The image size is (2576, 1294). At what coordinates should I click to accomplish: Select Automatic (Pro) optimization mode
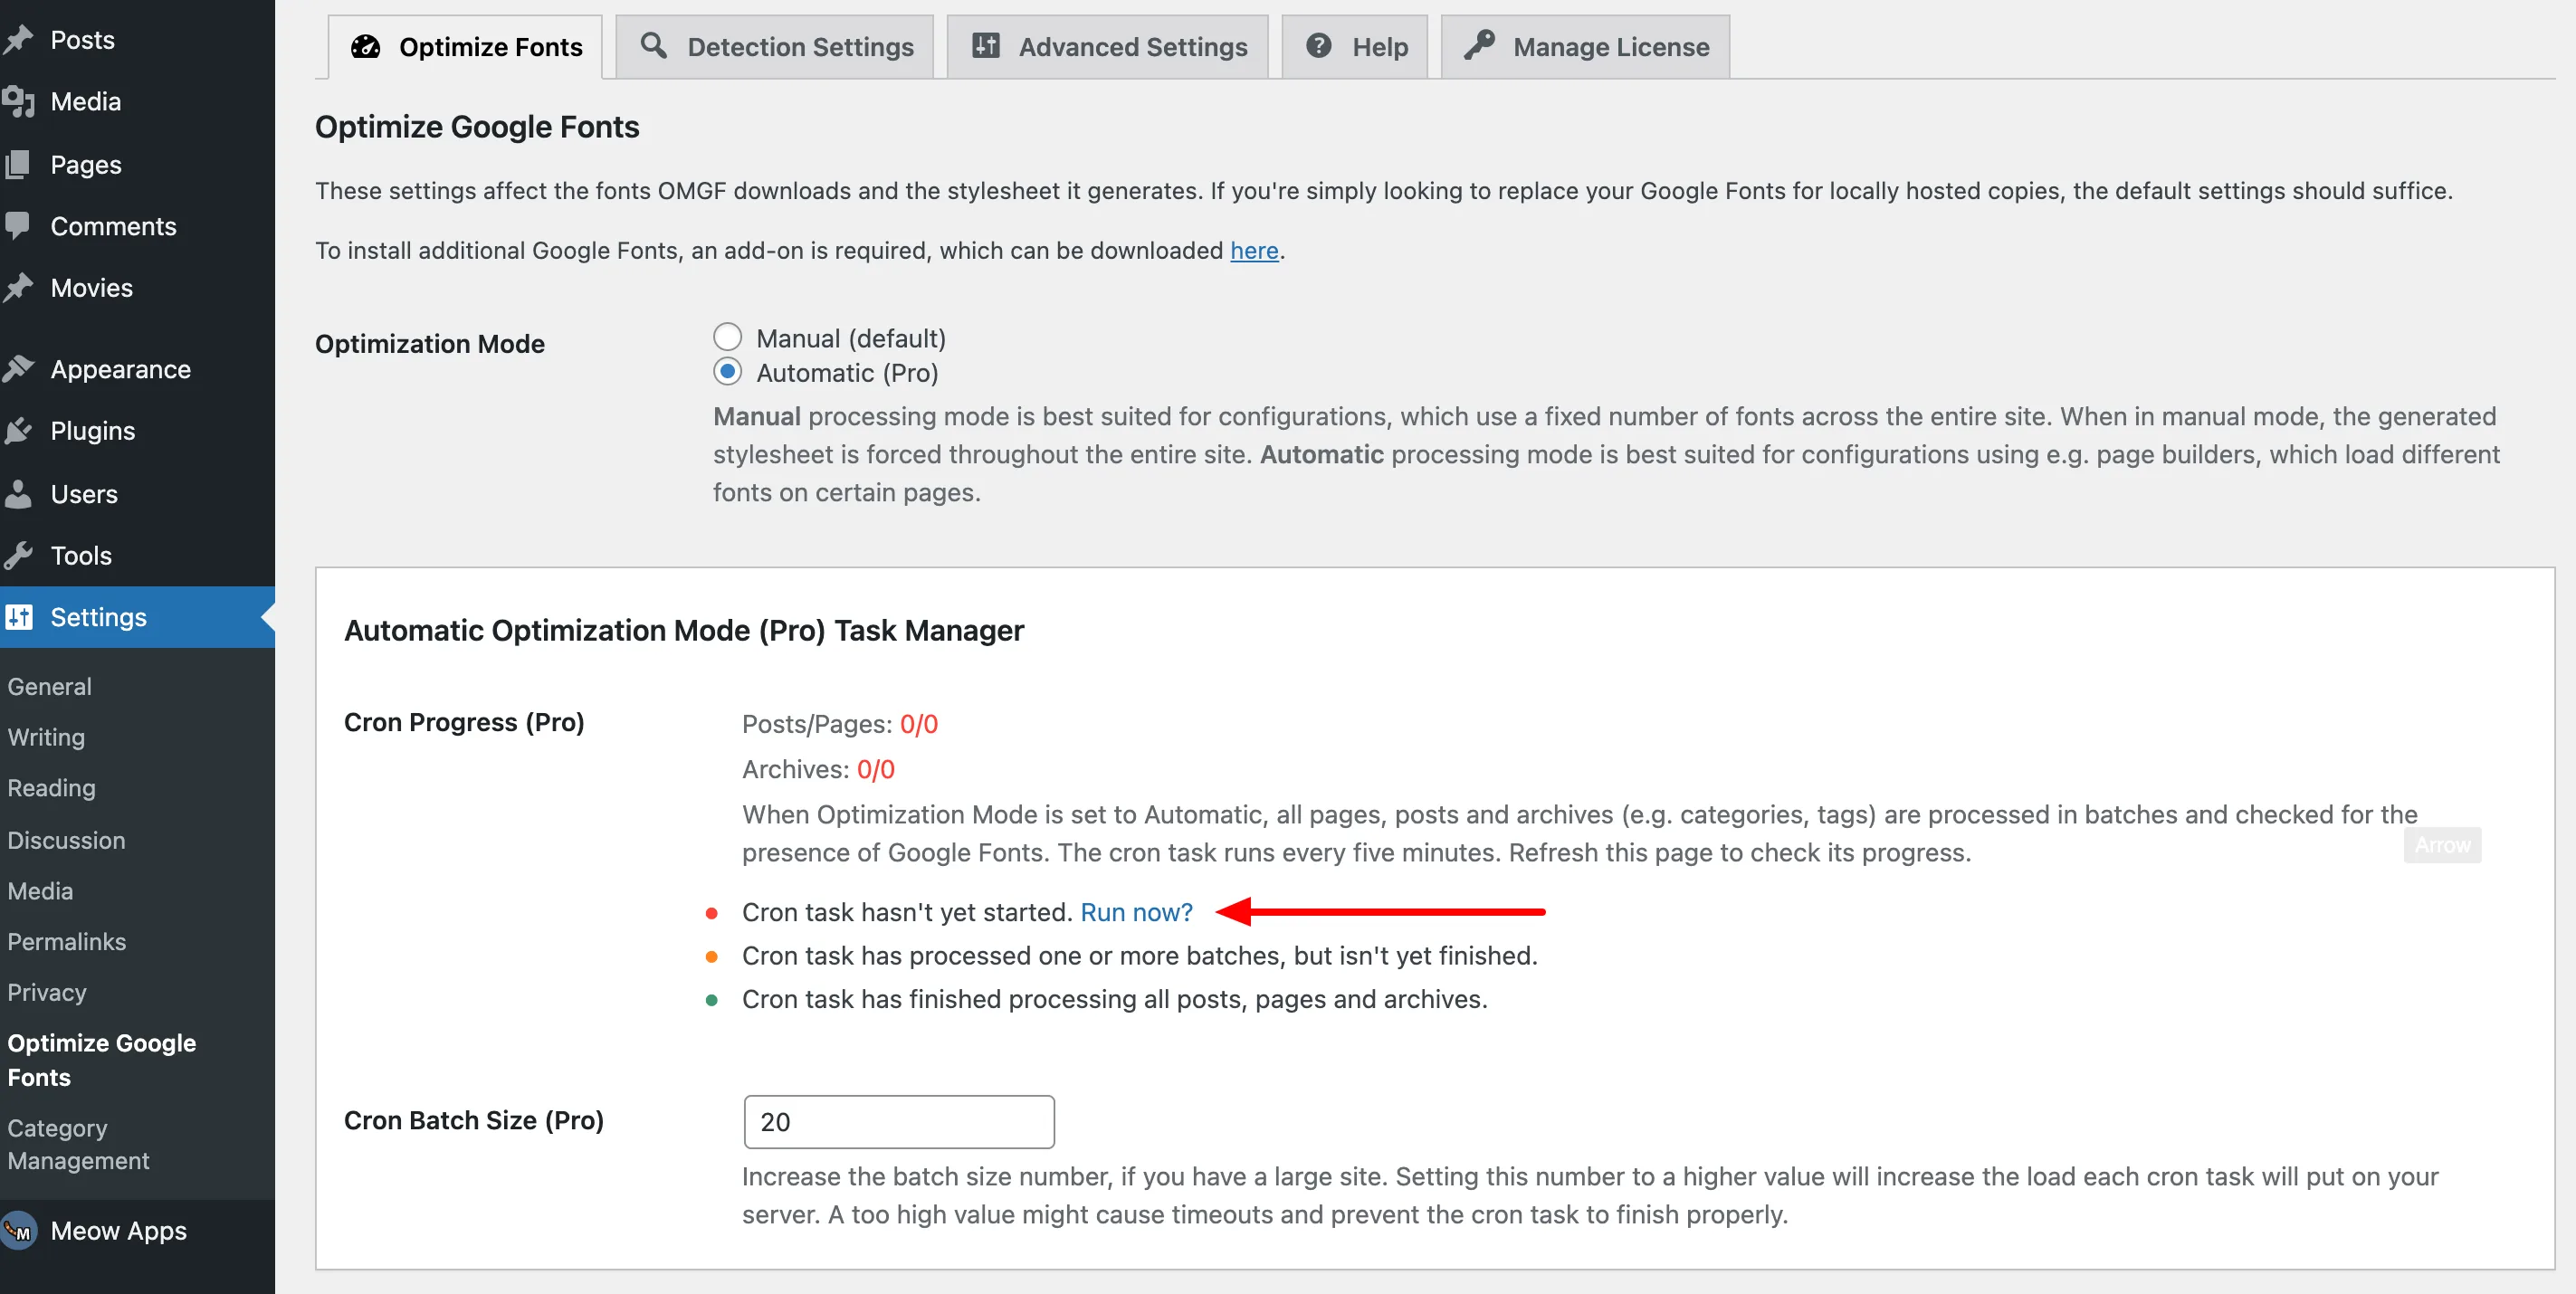point(727,372)
